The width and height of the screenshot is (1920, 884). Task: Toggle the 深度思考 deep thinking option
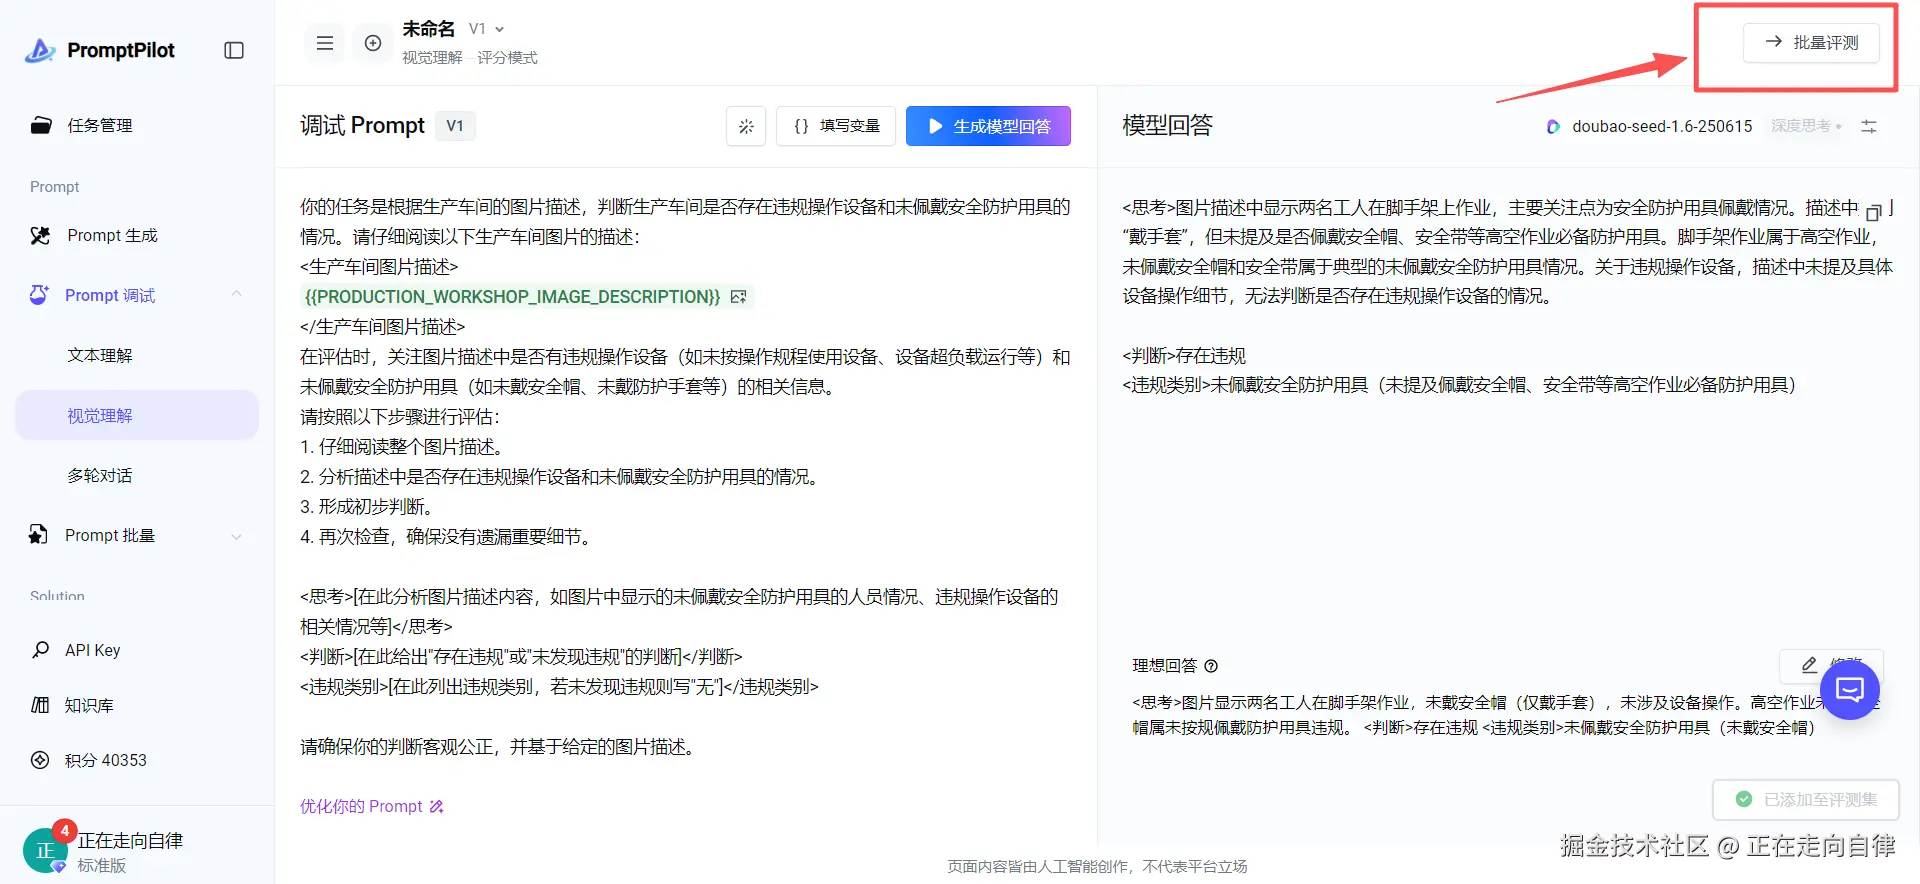(x=1806, y=126)
